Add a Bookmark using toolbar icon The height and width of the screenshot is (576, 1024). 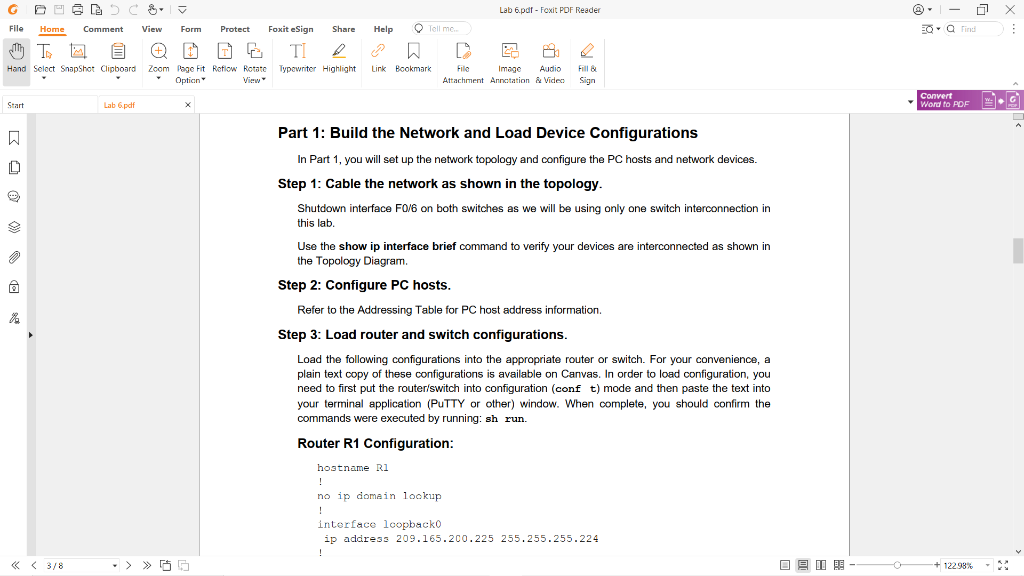tap(413, 60)
